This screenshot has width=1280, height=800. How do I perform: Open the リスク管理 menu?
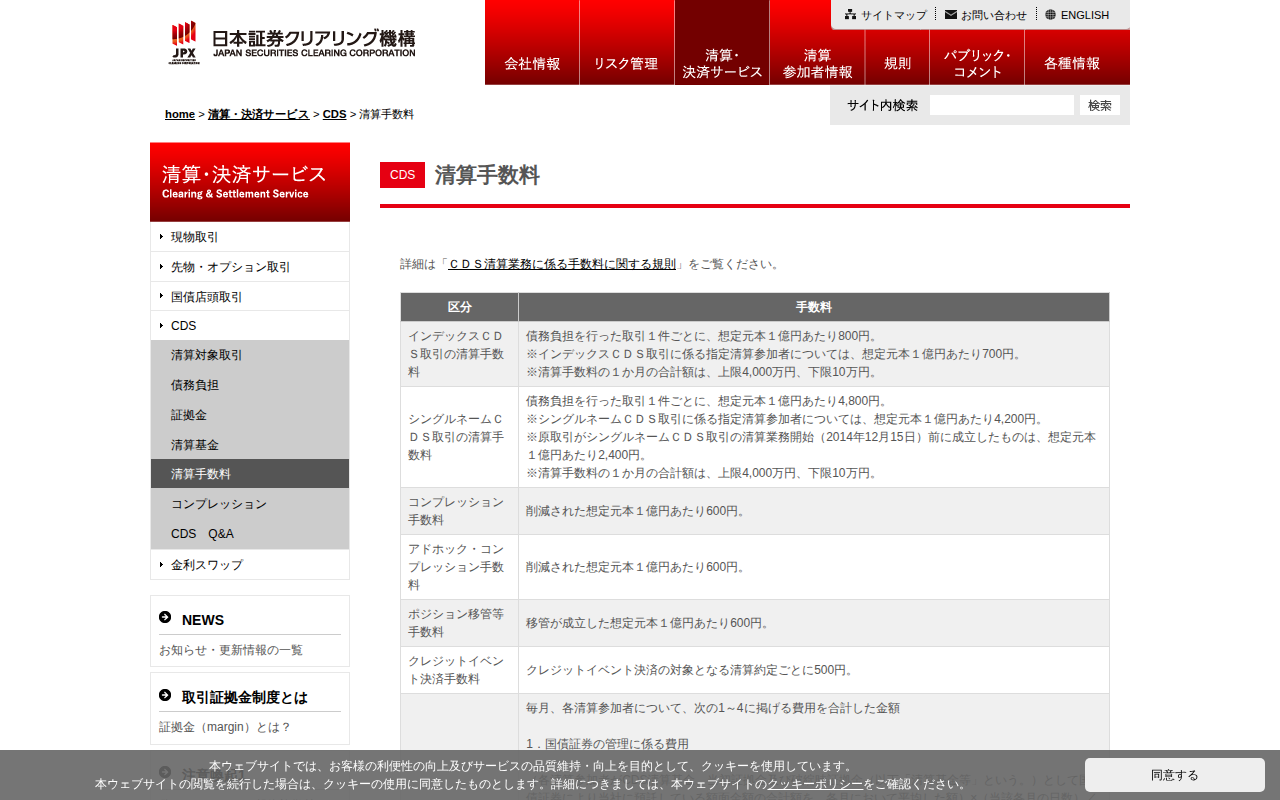(x=627, y=42)
